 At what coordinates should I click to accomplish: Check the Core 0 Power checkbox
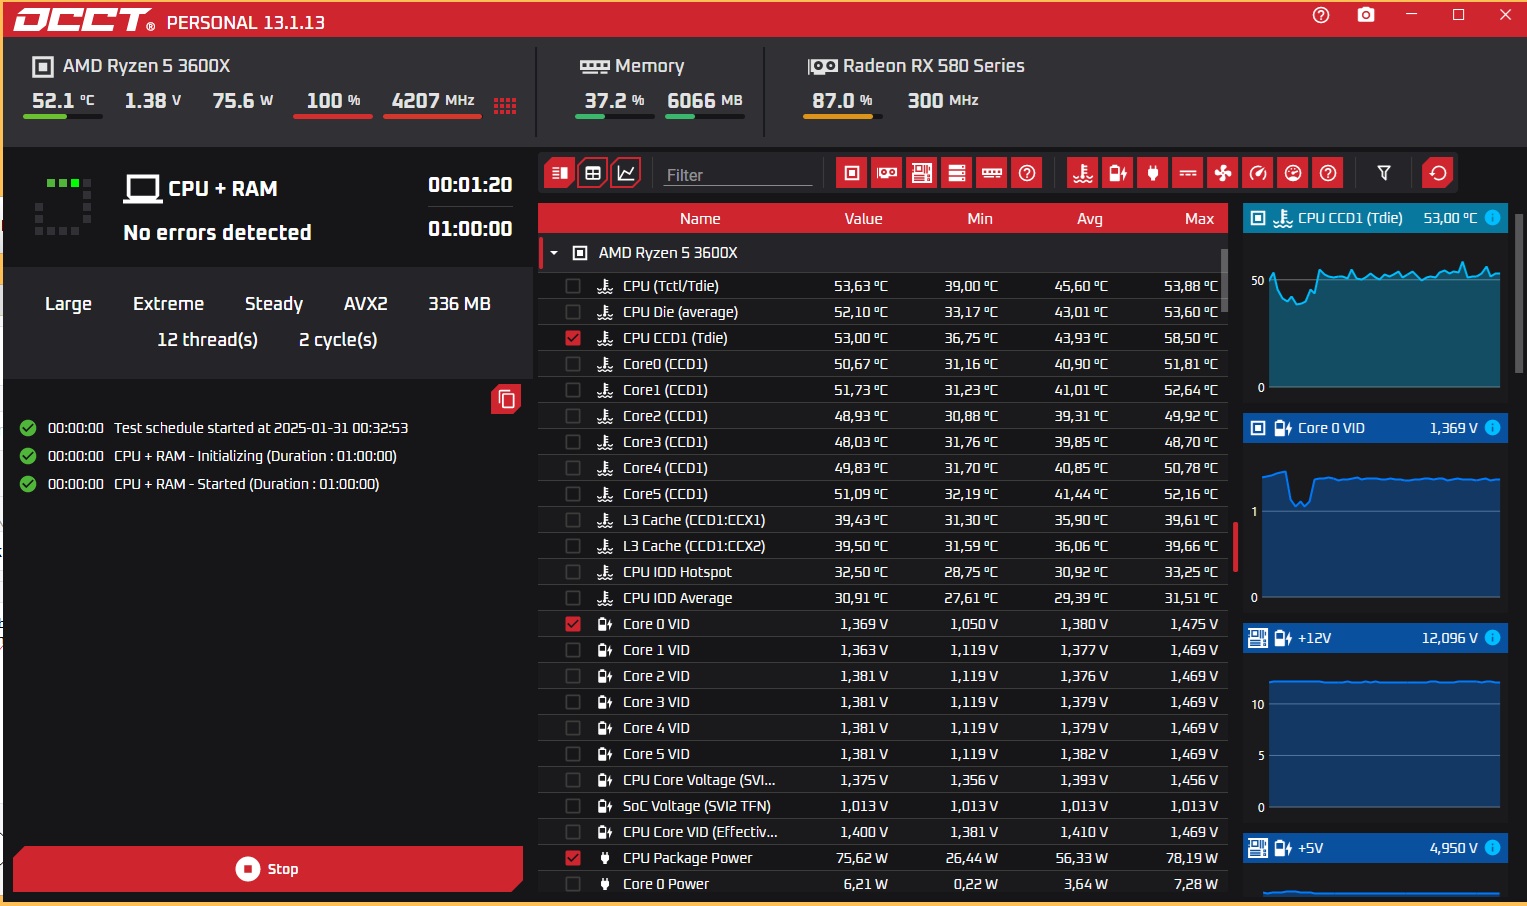tap(573, 884)
